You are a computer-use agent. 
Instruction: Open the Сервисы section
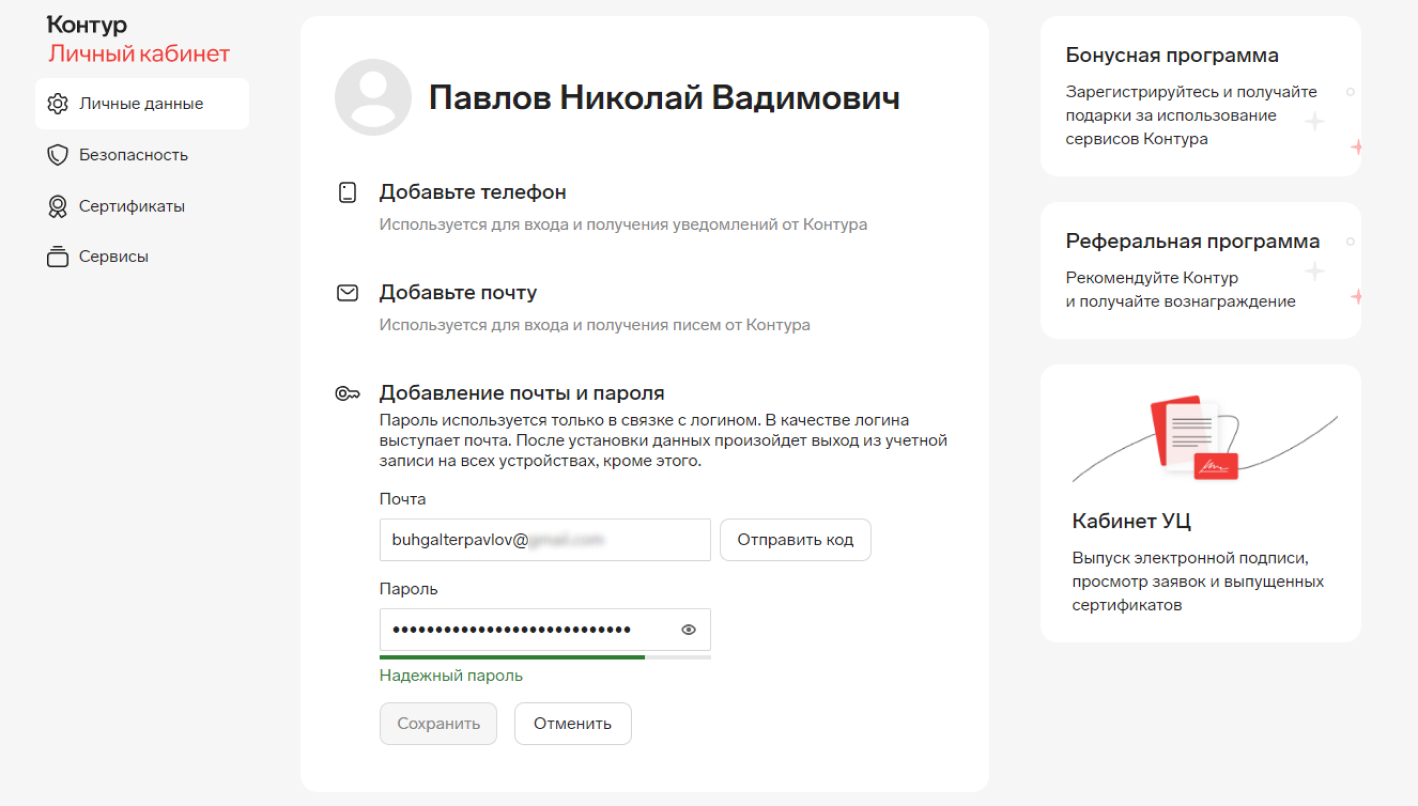[x=114, y=257]
